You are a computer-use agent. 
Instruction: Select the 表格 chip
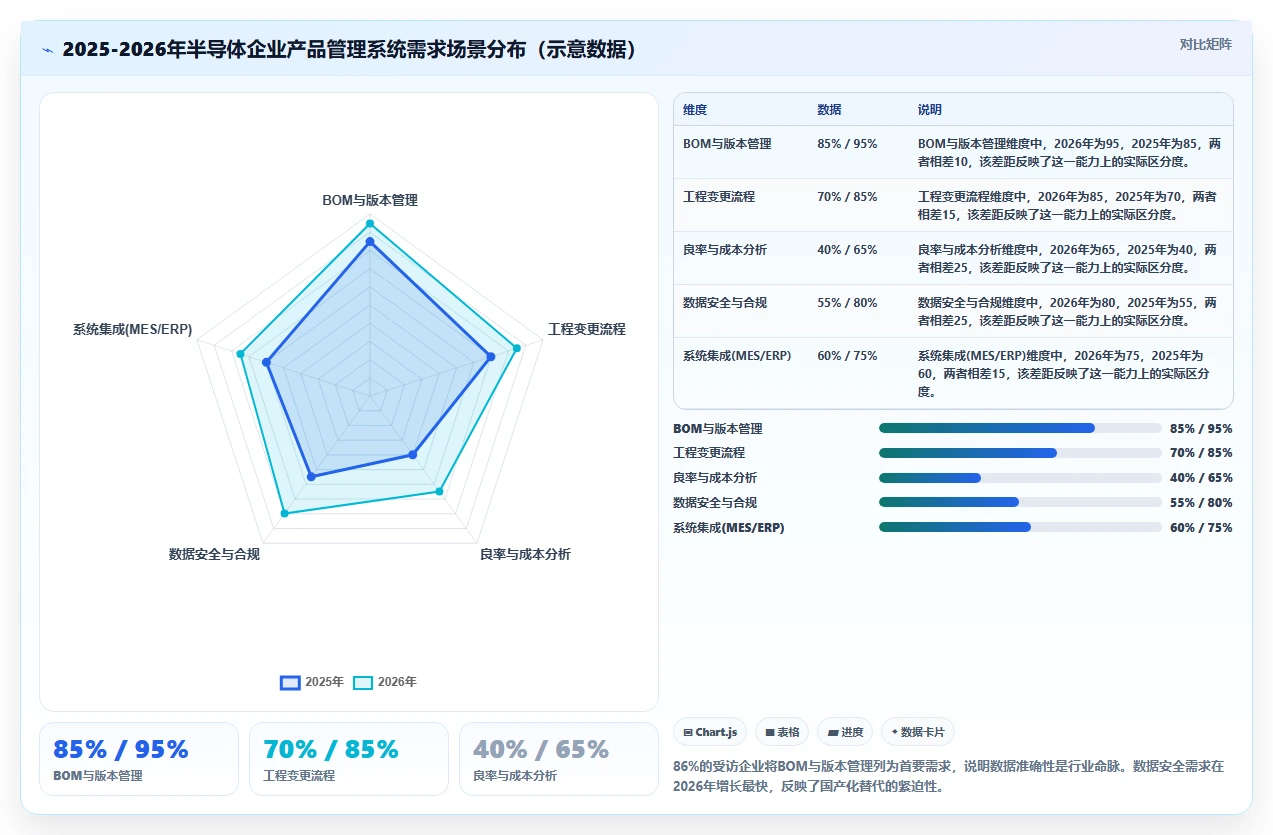[782, 732]
